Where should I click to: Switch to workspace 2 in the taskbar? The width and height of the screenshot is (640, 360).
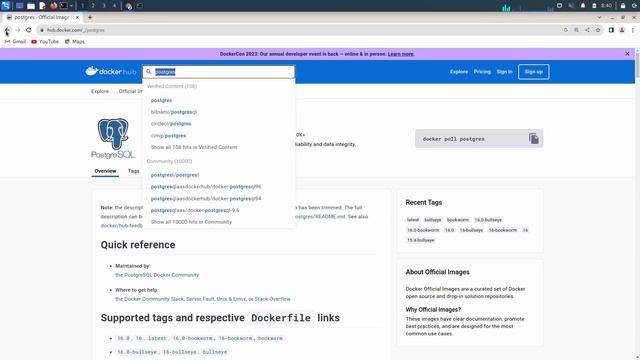tap(93, 6)
